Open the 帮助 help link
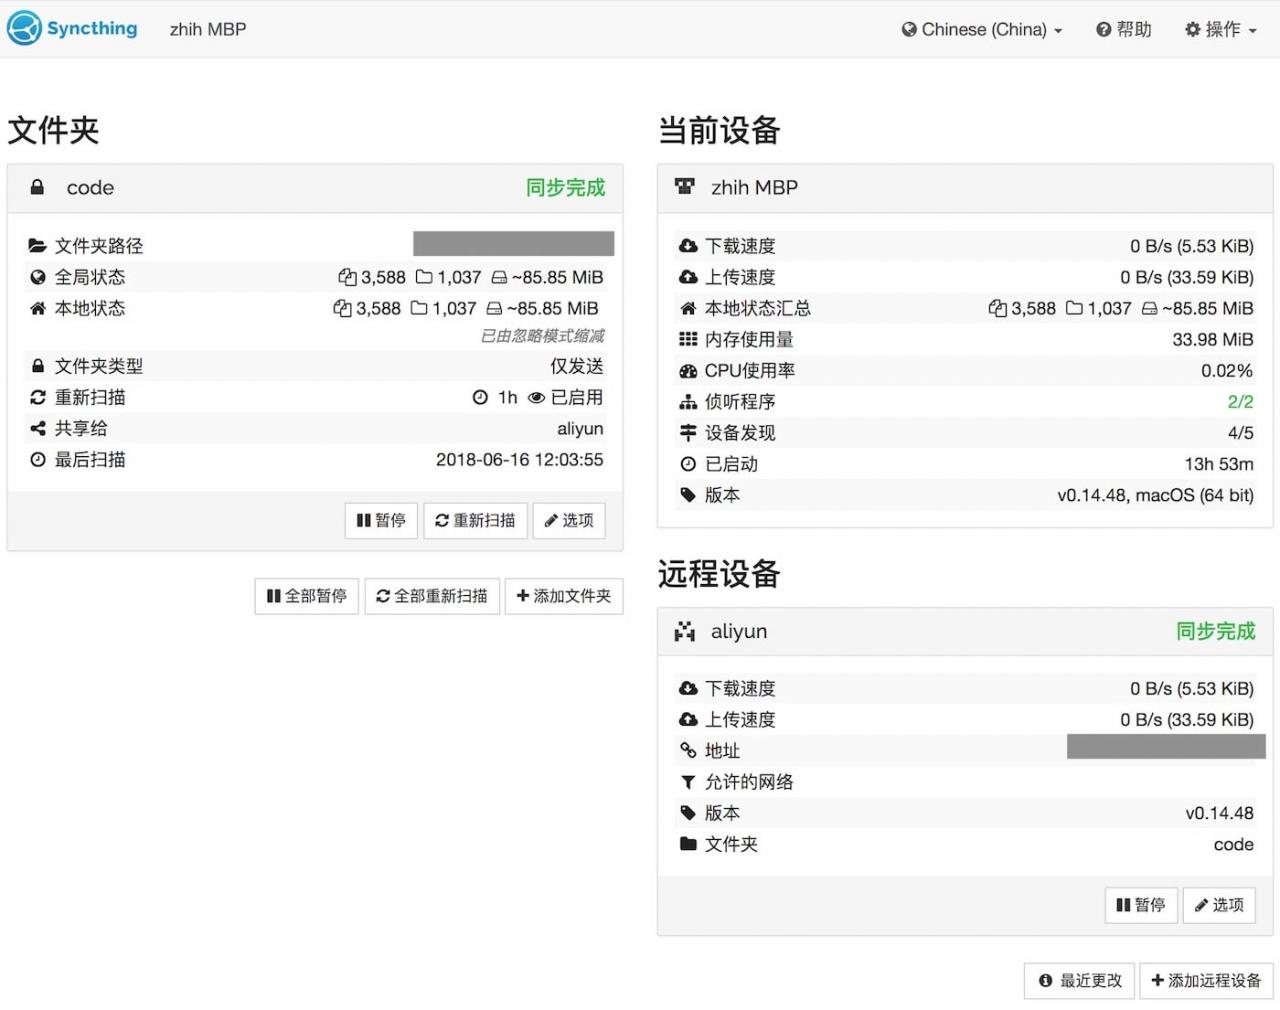Viewport: 1280px width, 1010px height. pos(1124,29)
